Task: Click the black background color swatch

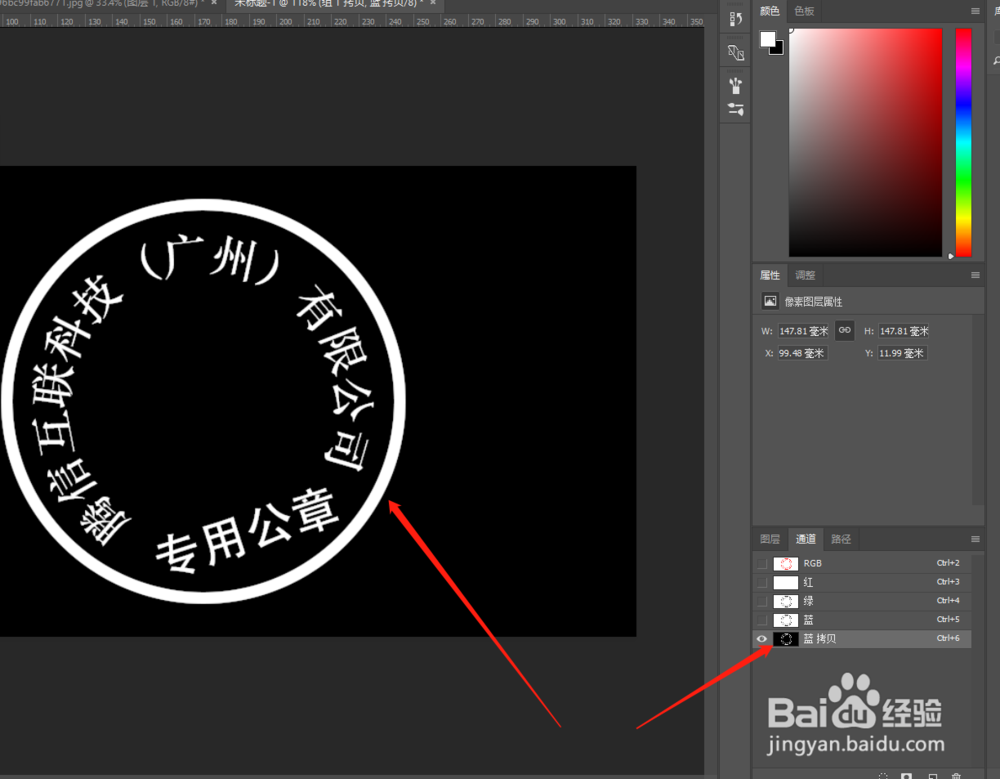Action: (x=778, y=50)
